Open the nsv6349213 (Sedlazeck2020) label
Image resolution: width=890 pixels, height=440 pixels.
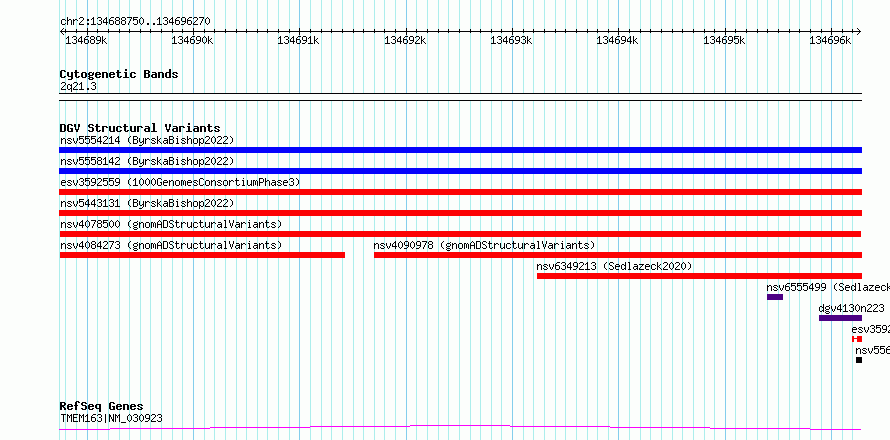click(614, 266)
